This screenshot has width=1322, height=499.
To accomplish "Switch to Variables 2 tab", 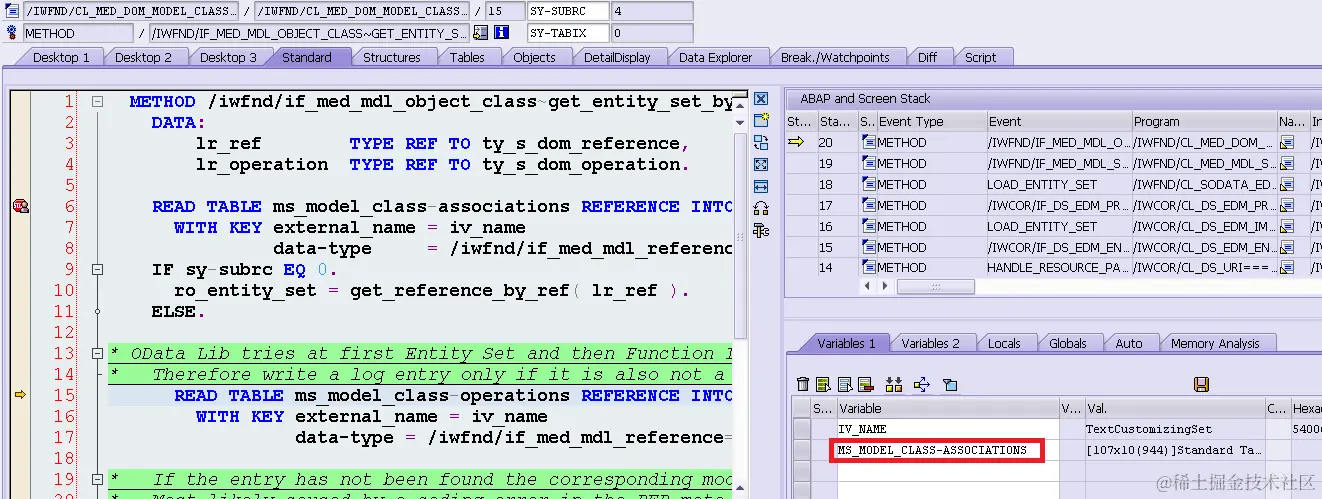I will pos(930,343).
